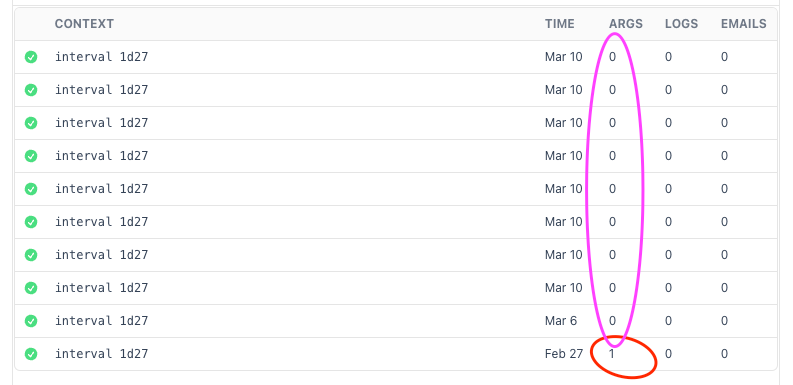Viewport: 793px width, 385px height.
Task: Click the Mar 10 time in first row
Action: tap(563, 57)
